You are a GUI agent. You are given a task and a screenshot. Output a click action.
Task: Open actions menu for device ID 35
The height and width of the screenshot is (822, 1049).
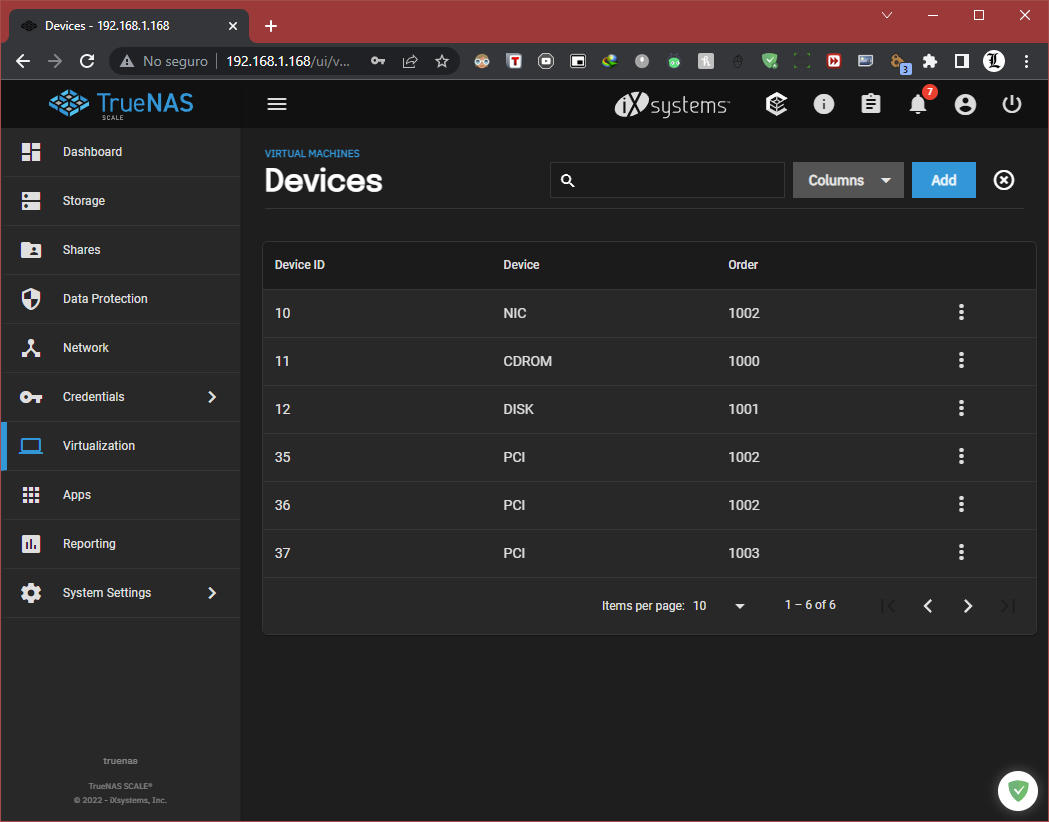click(961, 457)
